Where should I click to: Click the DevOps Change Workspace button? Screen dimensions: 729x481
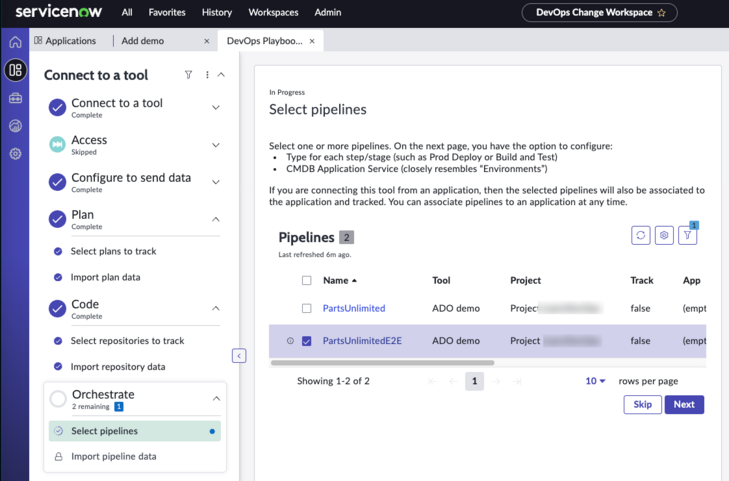point(599,13)
